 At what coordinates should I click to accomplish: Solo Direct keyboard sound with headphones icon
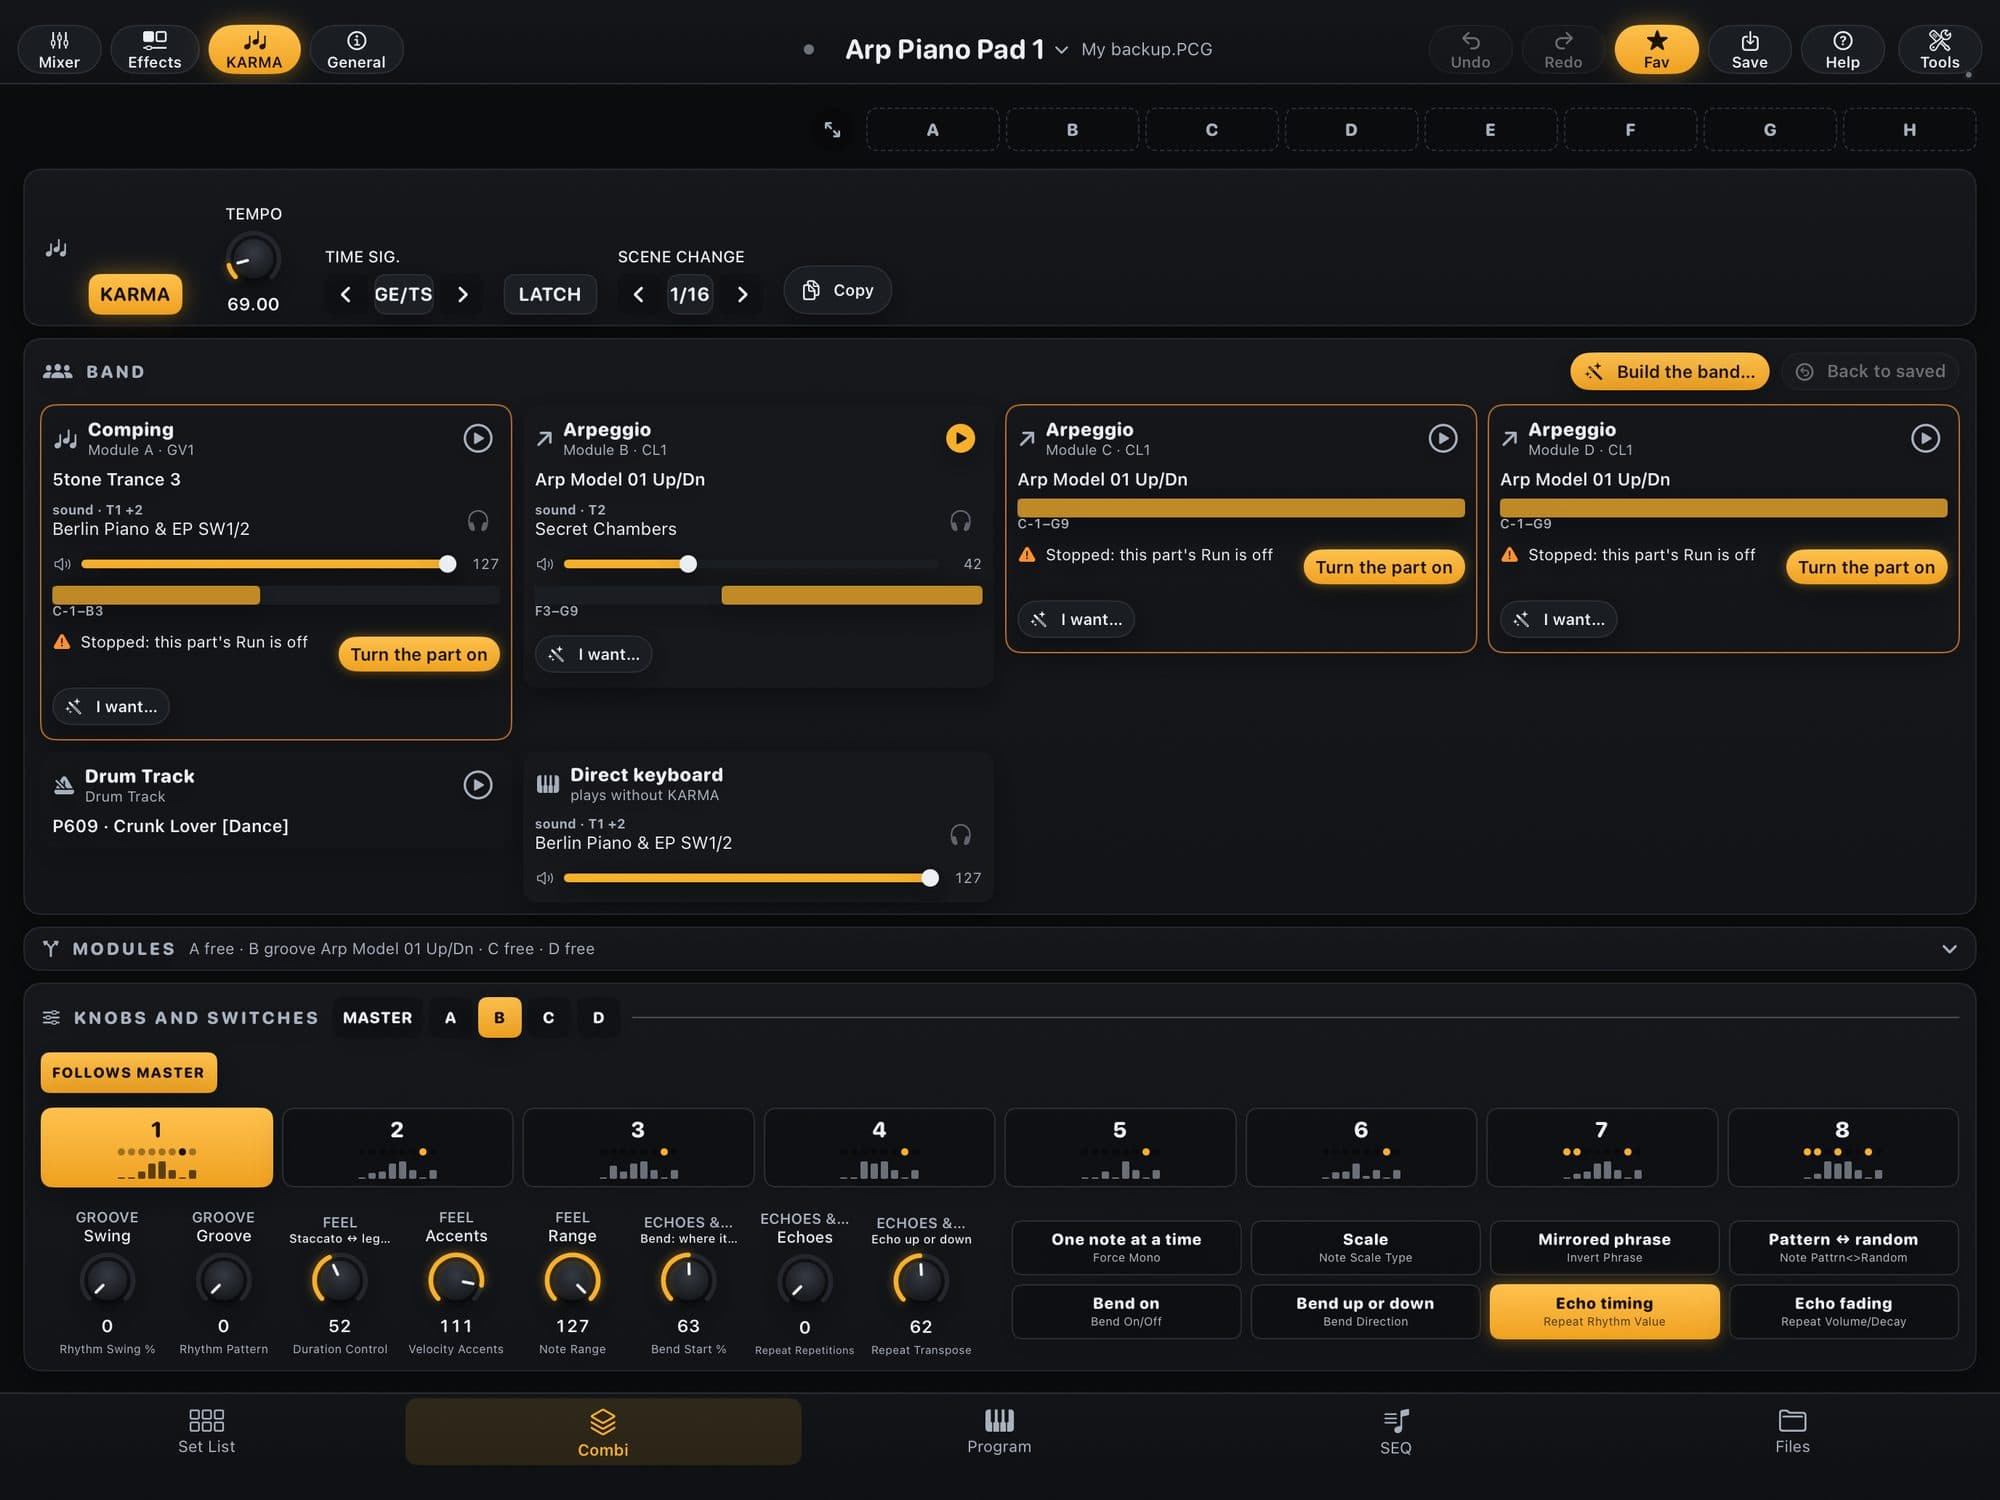click(960, 835)
